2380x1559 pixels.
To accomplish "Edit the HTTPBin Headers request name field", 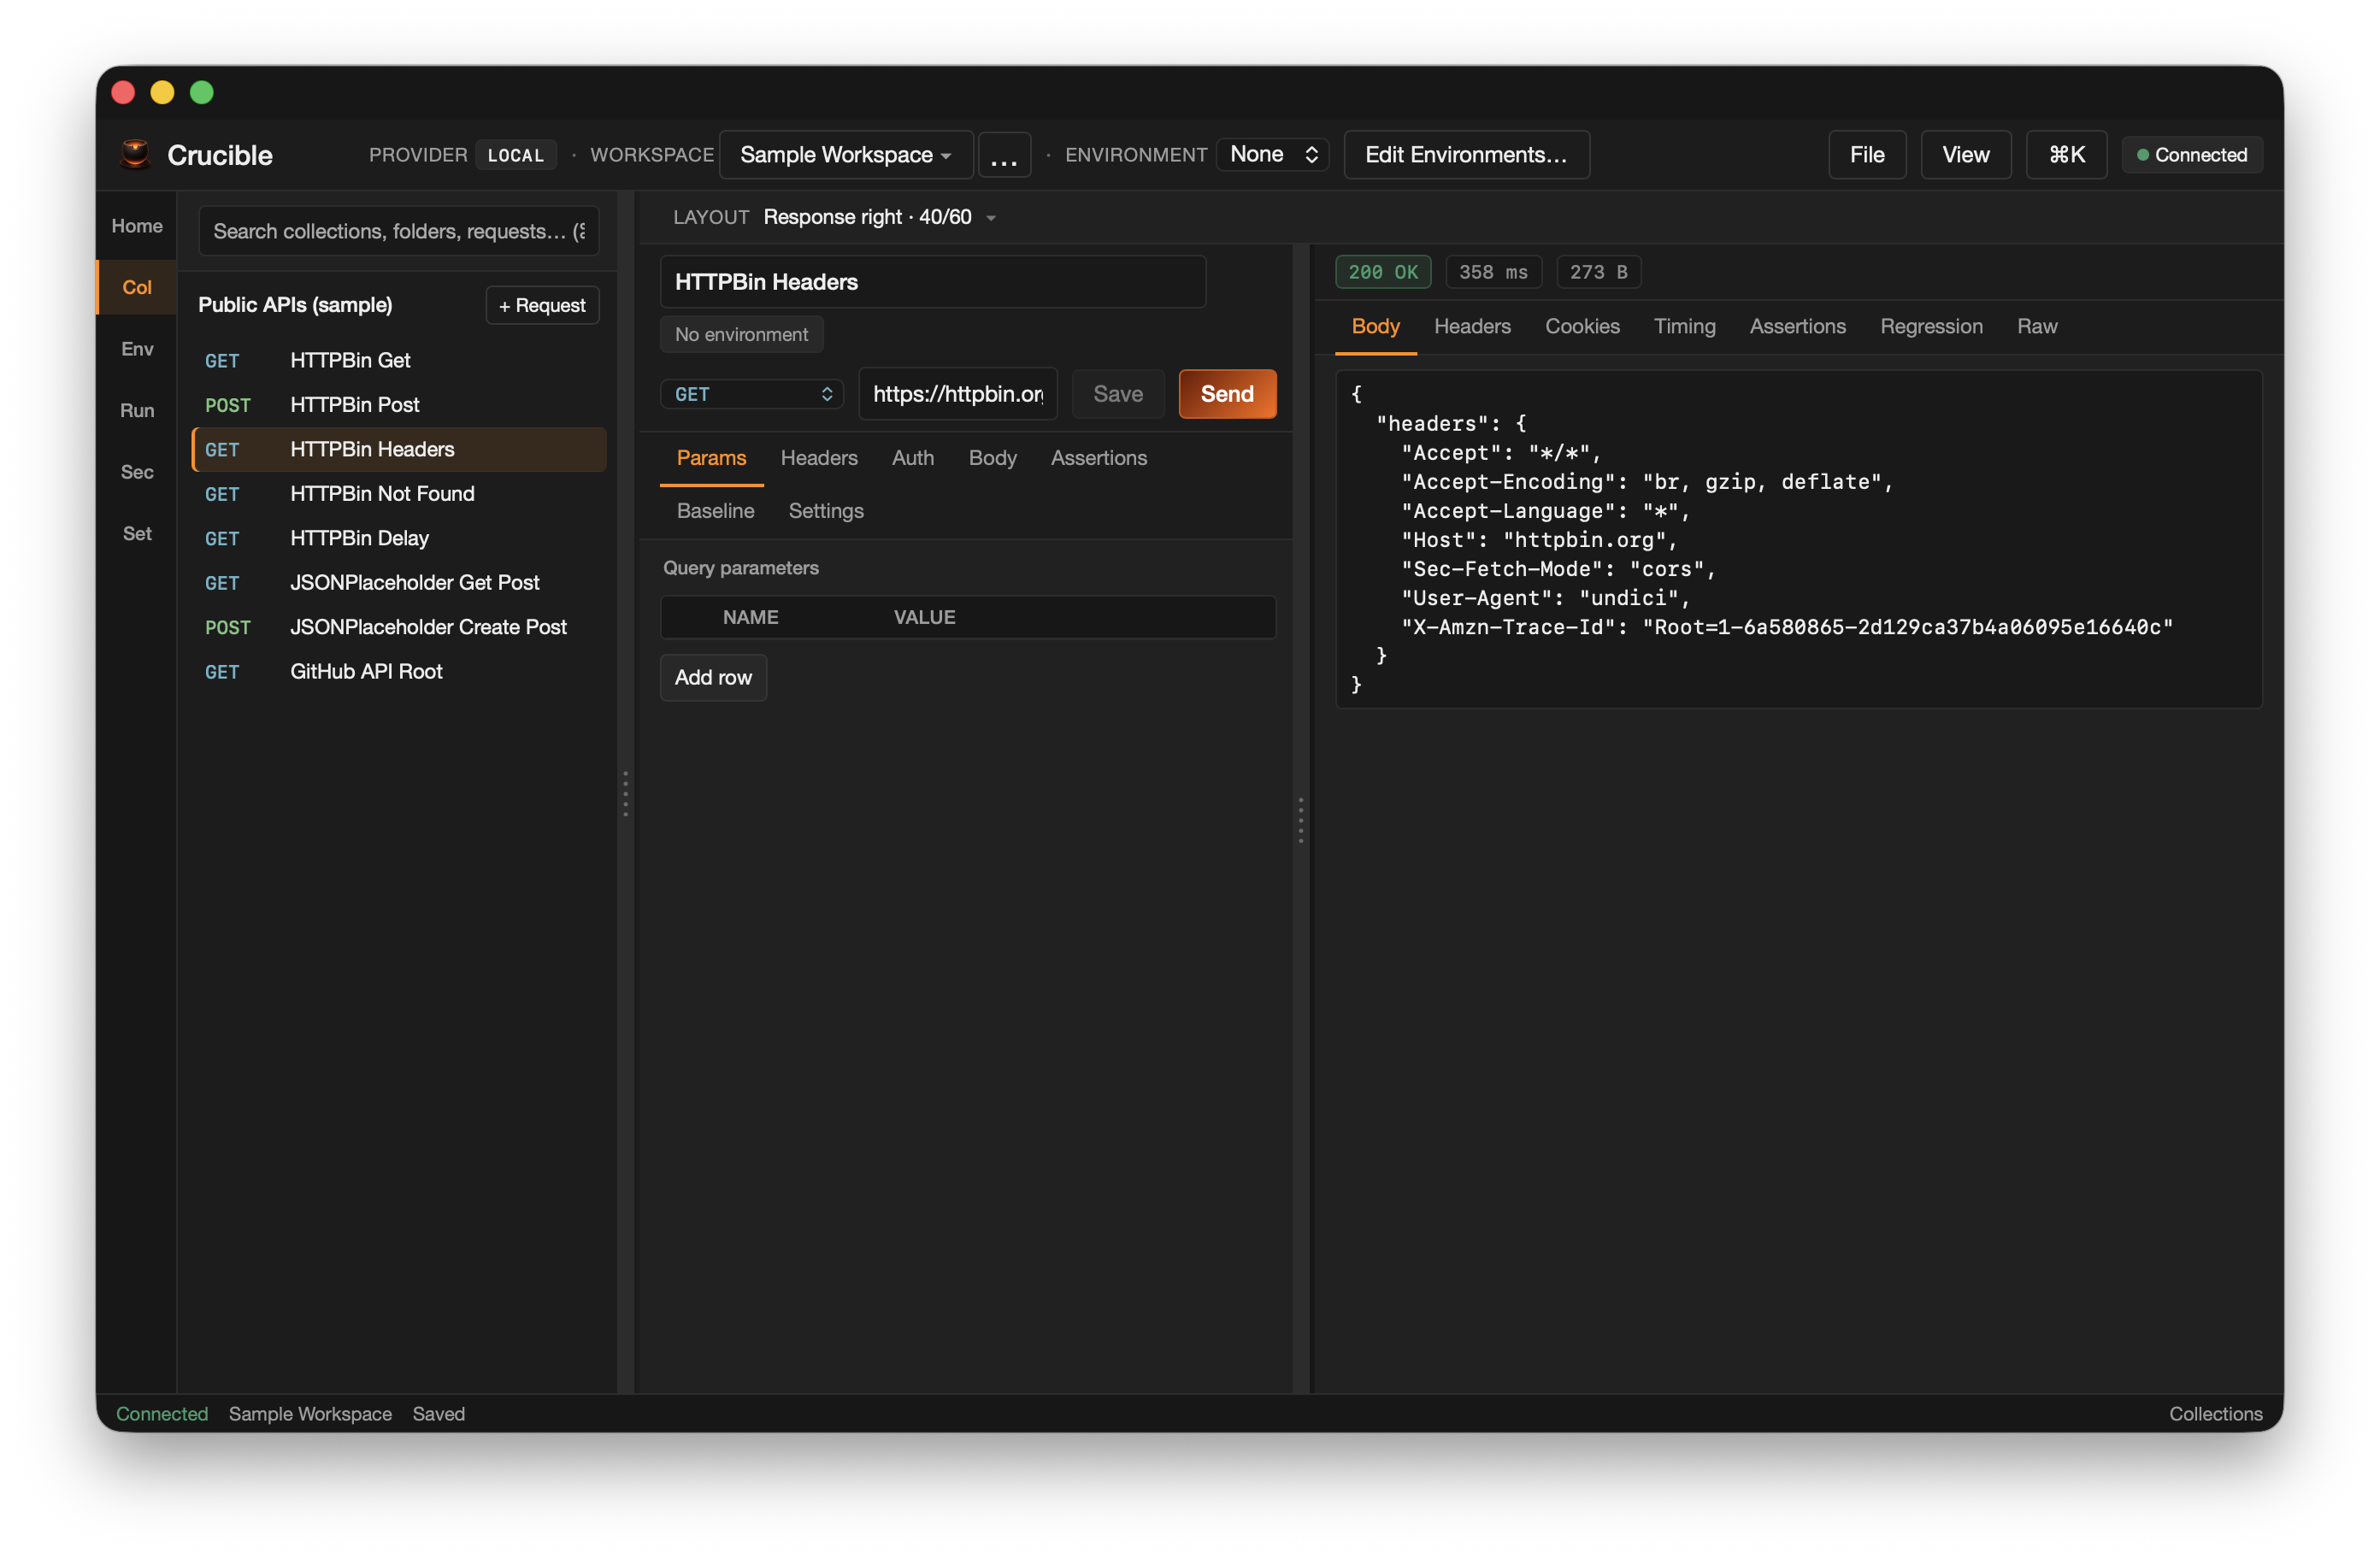I will (x=932, y=282).
